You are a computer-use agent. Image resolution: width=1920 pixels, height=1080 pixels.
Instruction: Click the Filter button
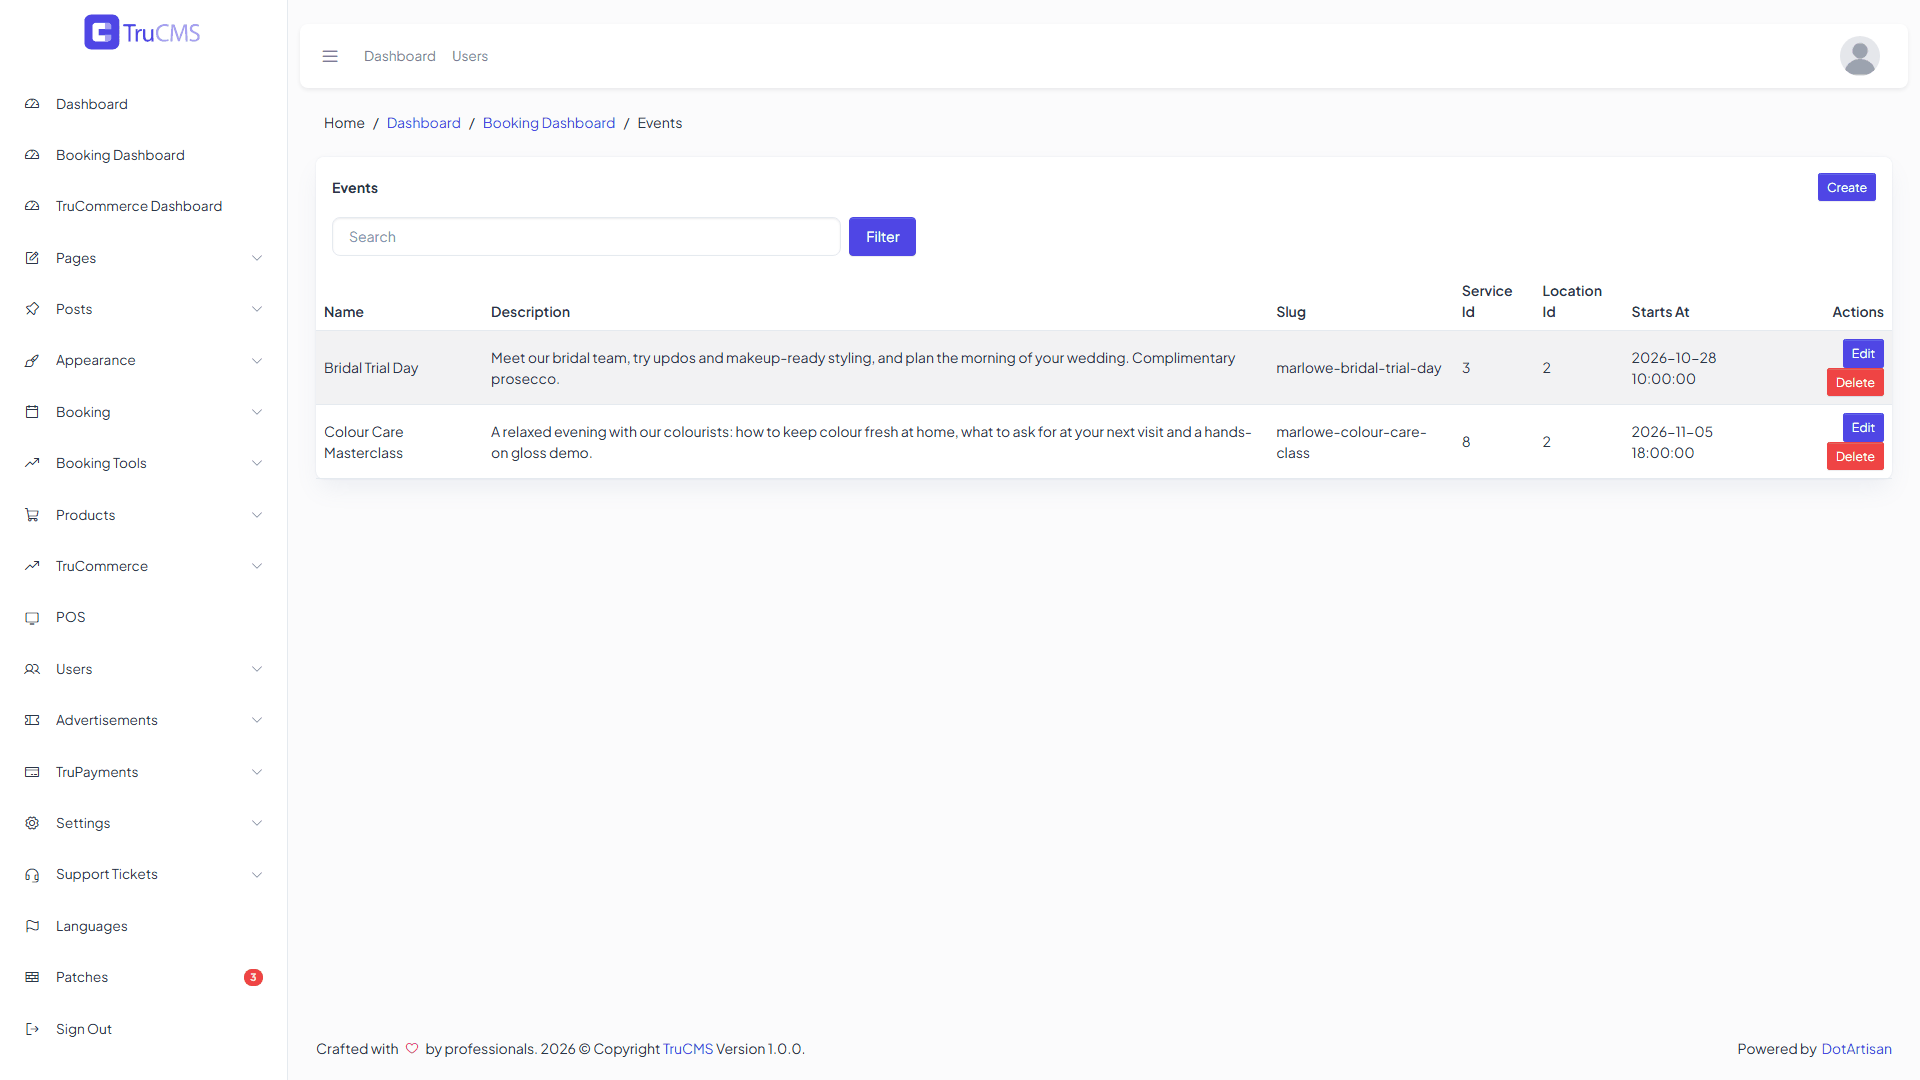coord(882,237)
